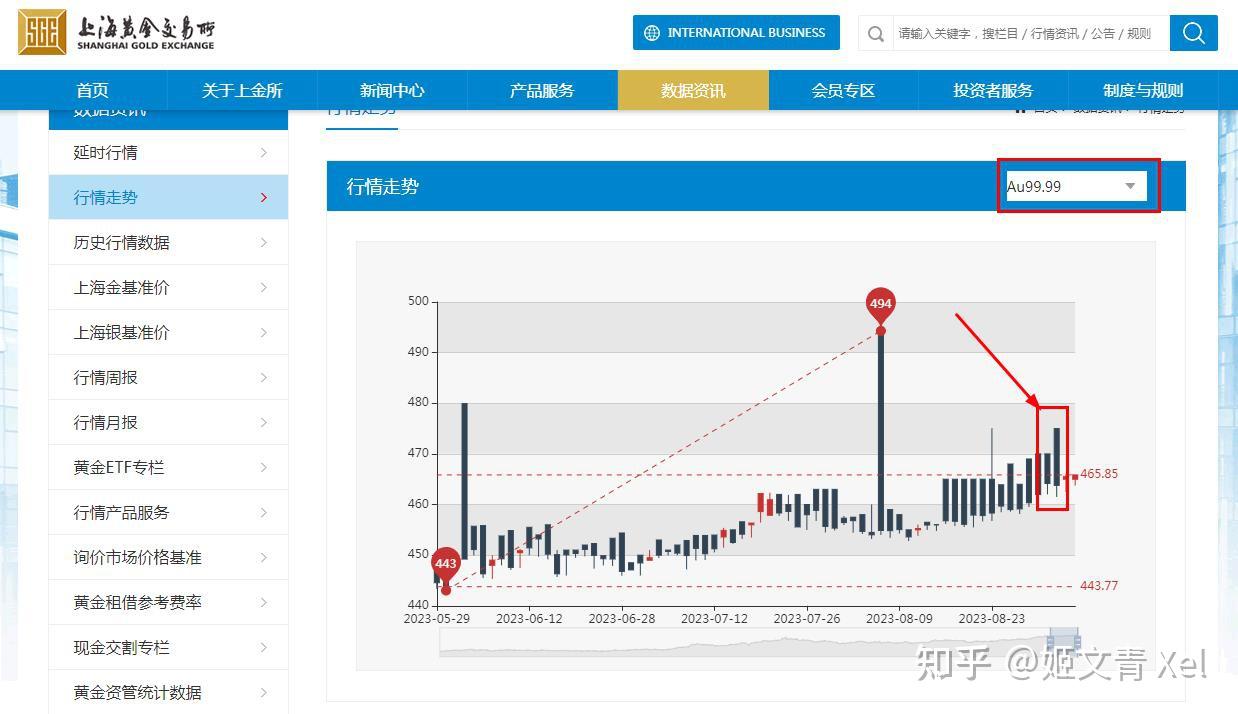Screen dimensions: 1238x714
Task: Expand the 黄金ETF专栏 chevron arrow
Action: (x=263, y=467)
